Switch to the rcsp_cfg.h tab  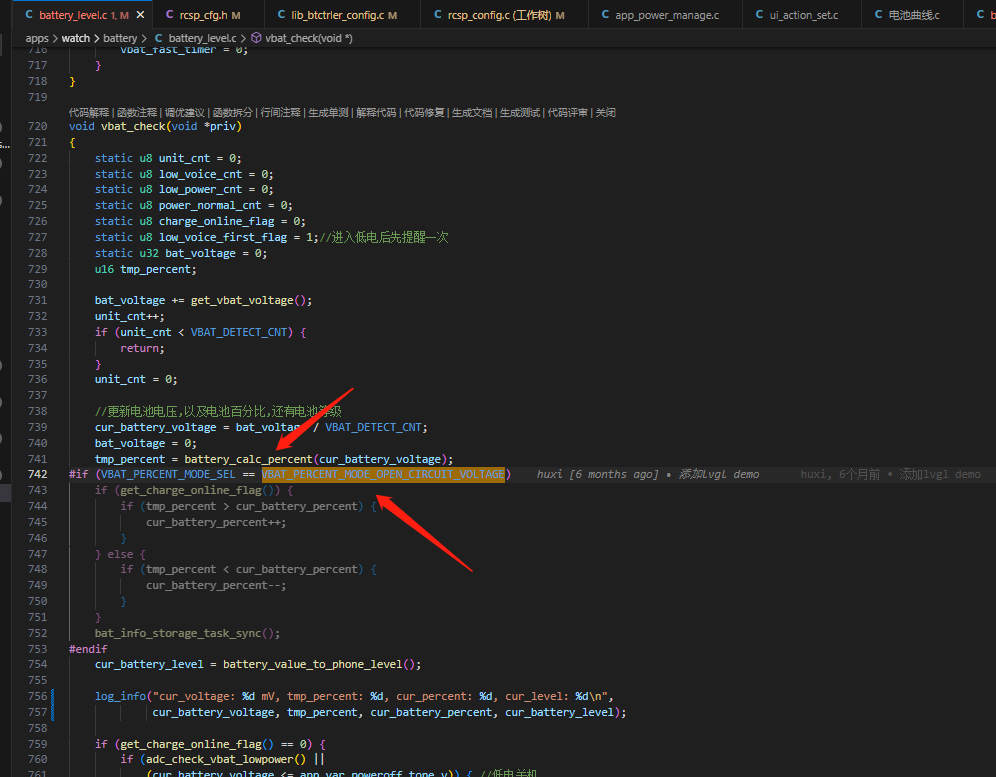pyautogui.click(x=203, y=15)
